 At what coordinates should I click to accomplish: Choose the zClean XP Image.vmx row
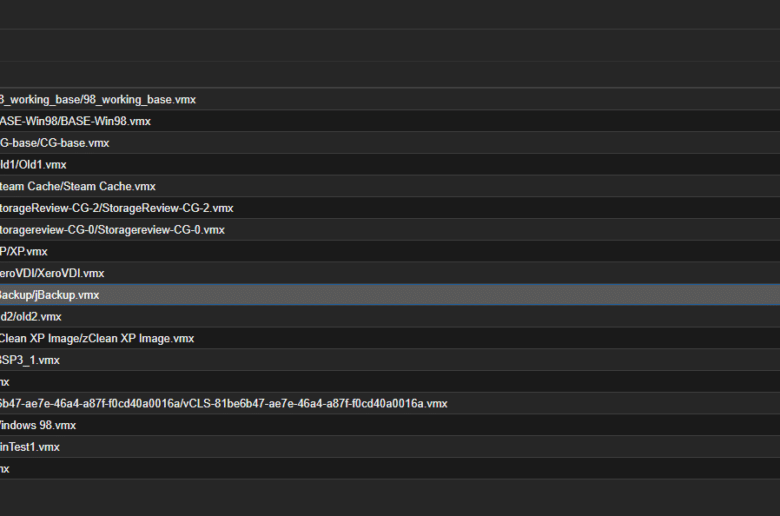(390, 338)
